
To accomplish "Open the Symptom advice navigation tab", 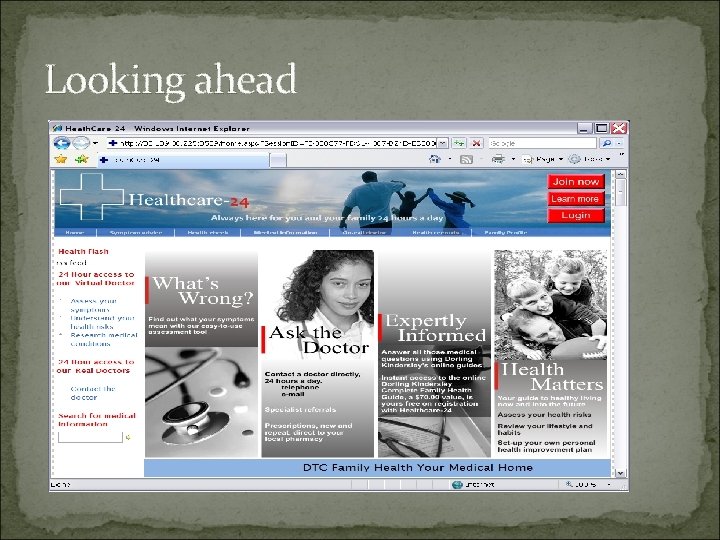I will pyautogui.click(x=136, y=232).
